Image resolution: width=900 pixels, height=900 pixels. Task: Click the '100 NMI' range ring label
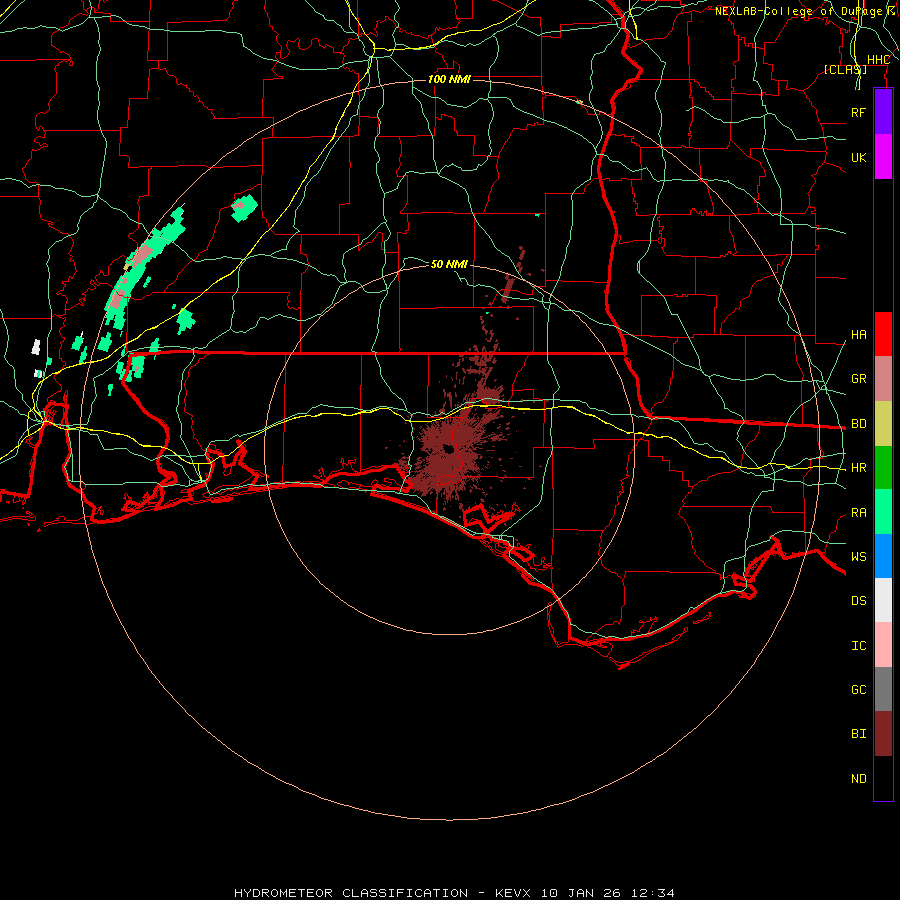tap(449, 79)
